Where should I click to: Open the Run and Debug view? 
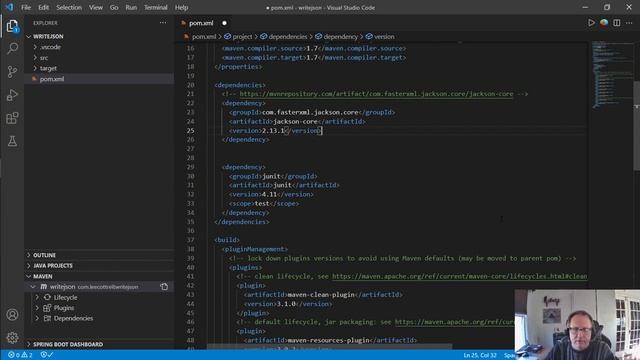pos(12,95)
